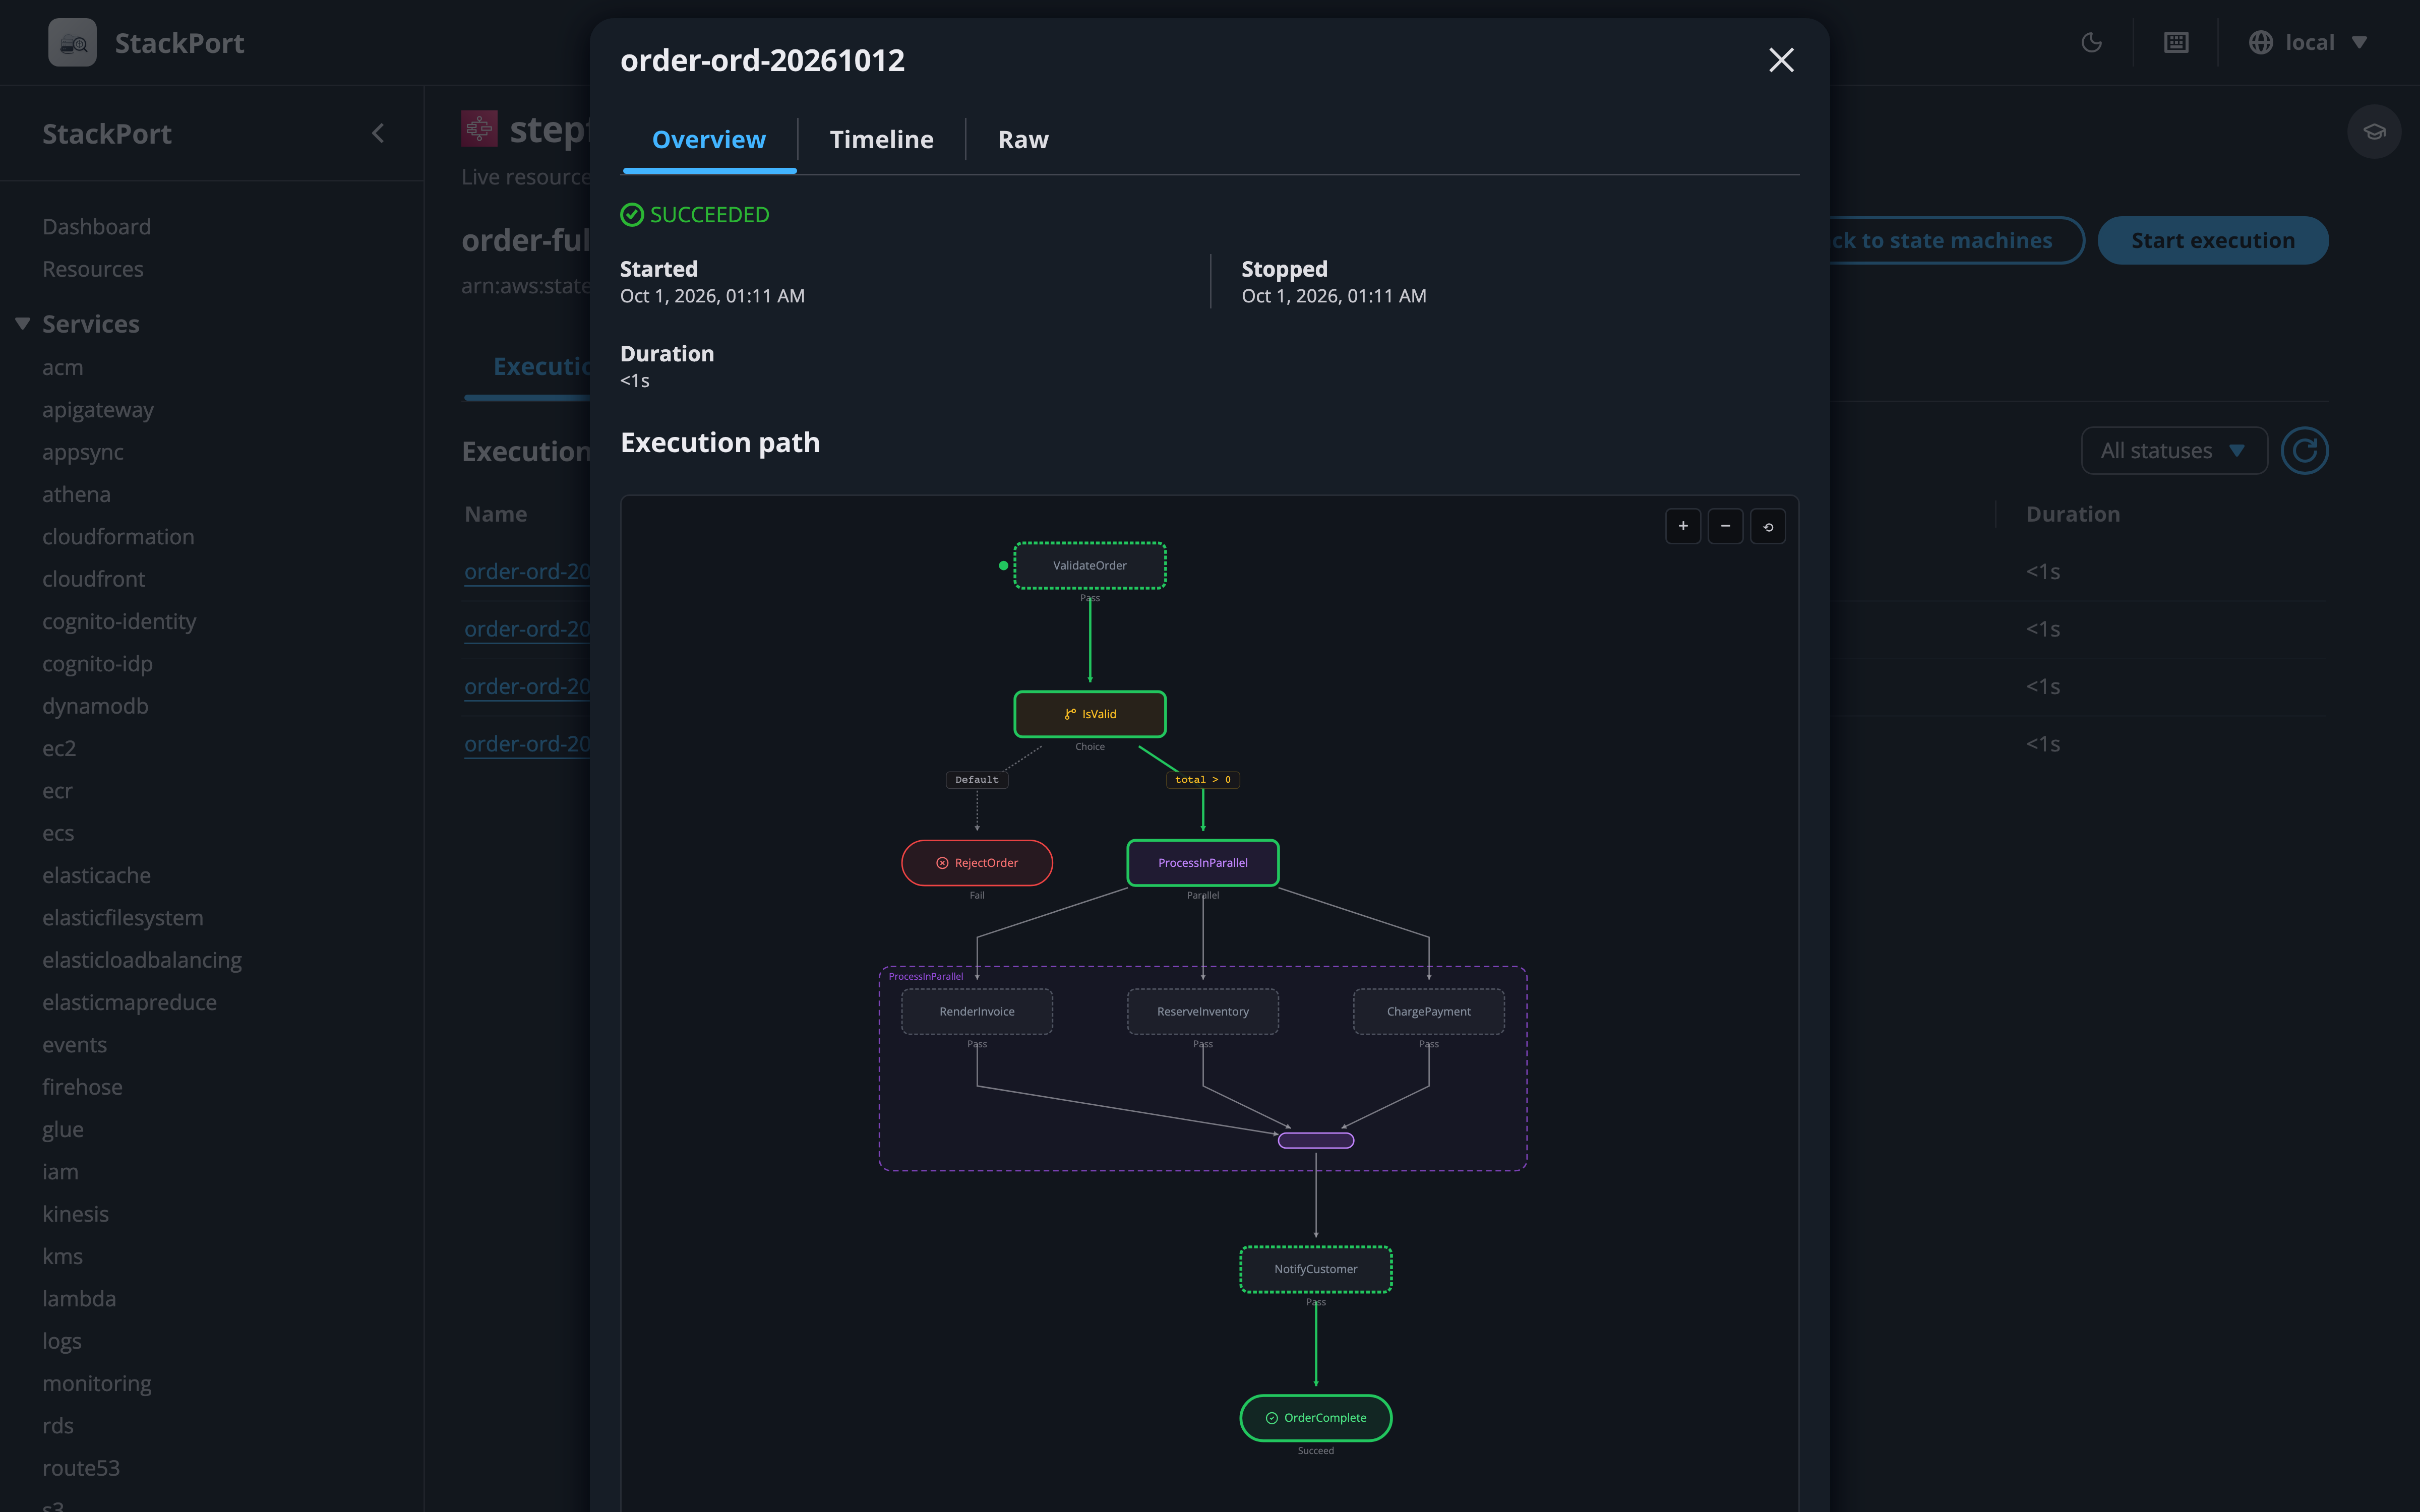Click the StackPort logo icon
The height and width of the screenshot is (1512, 2420).
[72, 42]
